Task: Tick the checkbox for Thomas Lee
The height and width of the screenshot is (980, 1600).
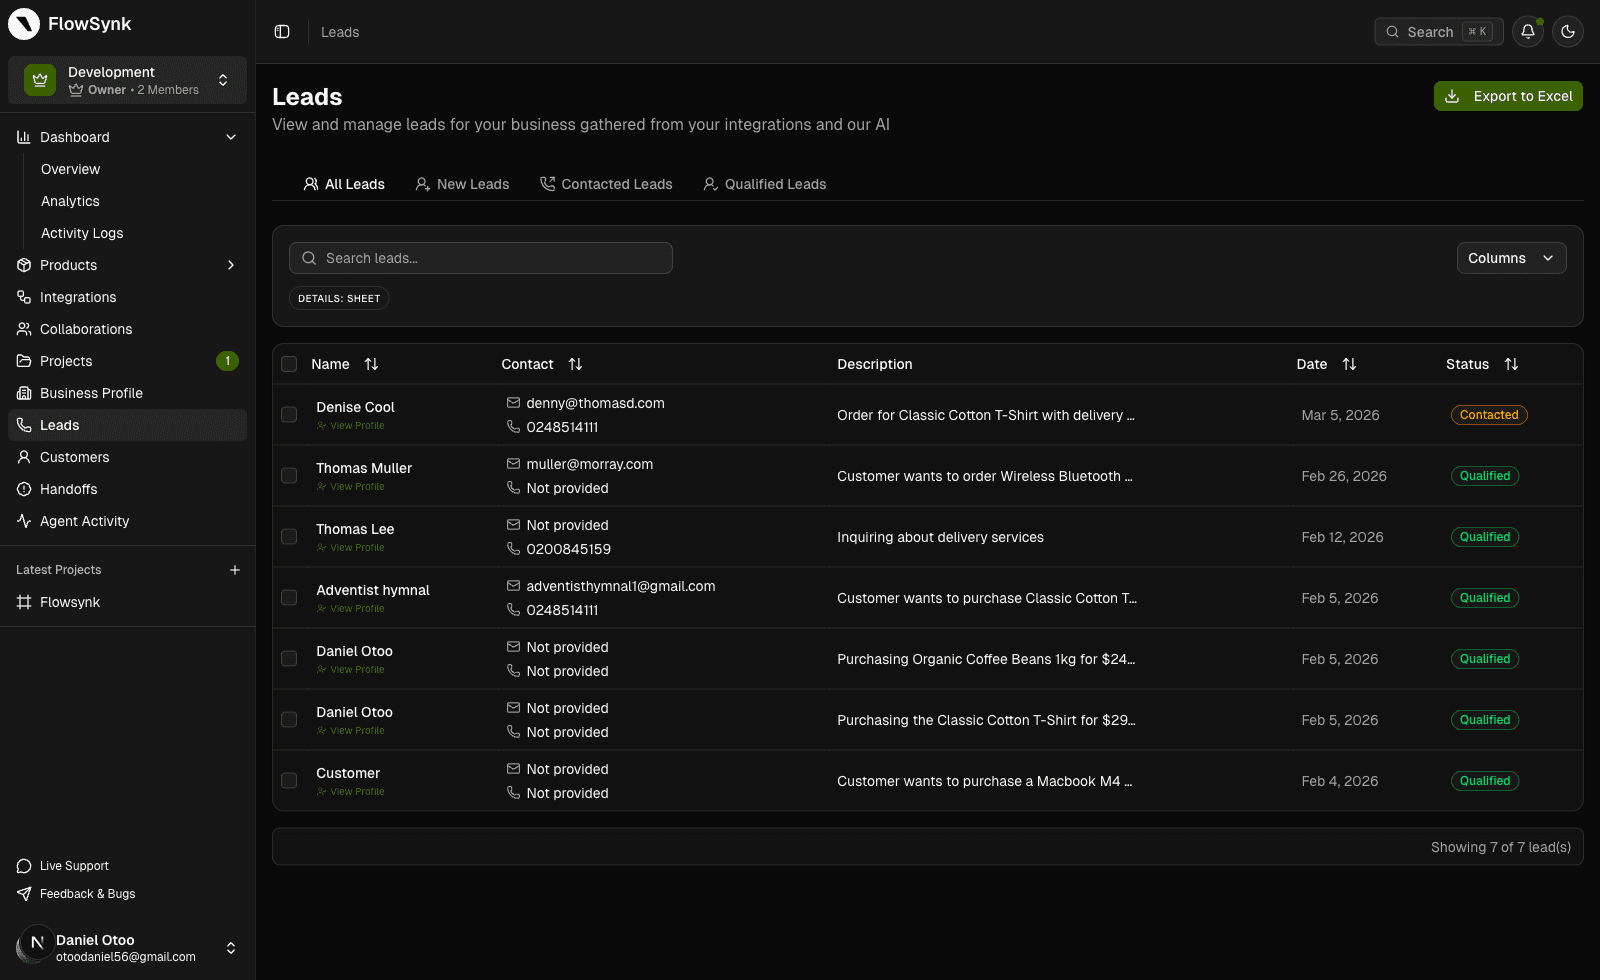Action: pos(289,537)
